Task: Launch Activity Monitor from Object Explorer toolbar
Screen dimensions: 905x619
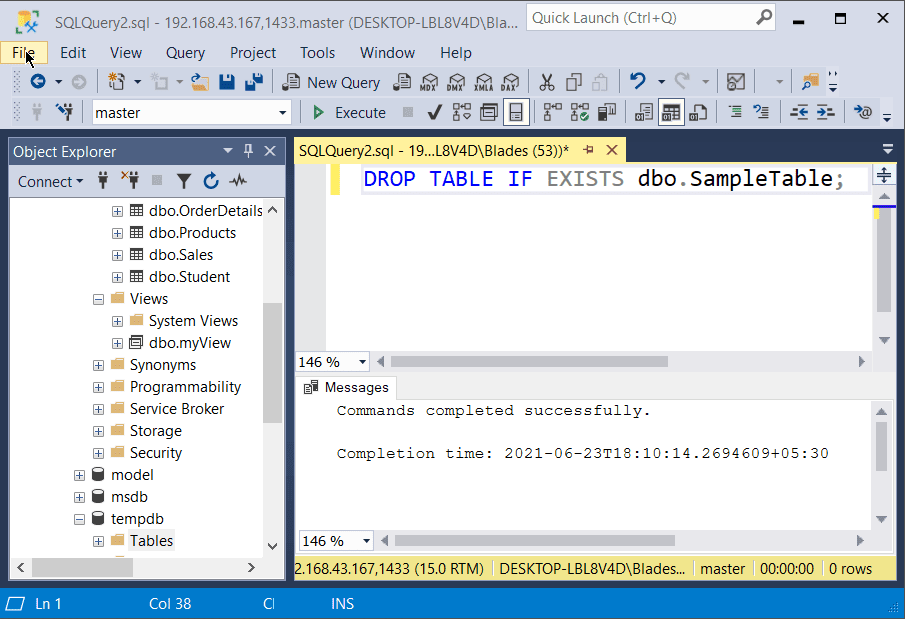Action: click(x=239, y=180)
